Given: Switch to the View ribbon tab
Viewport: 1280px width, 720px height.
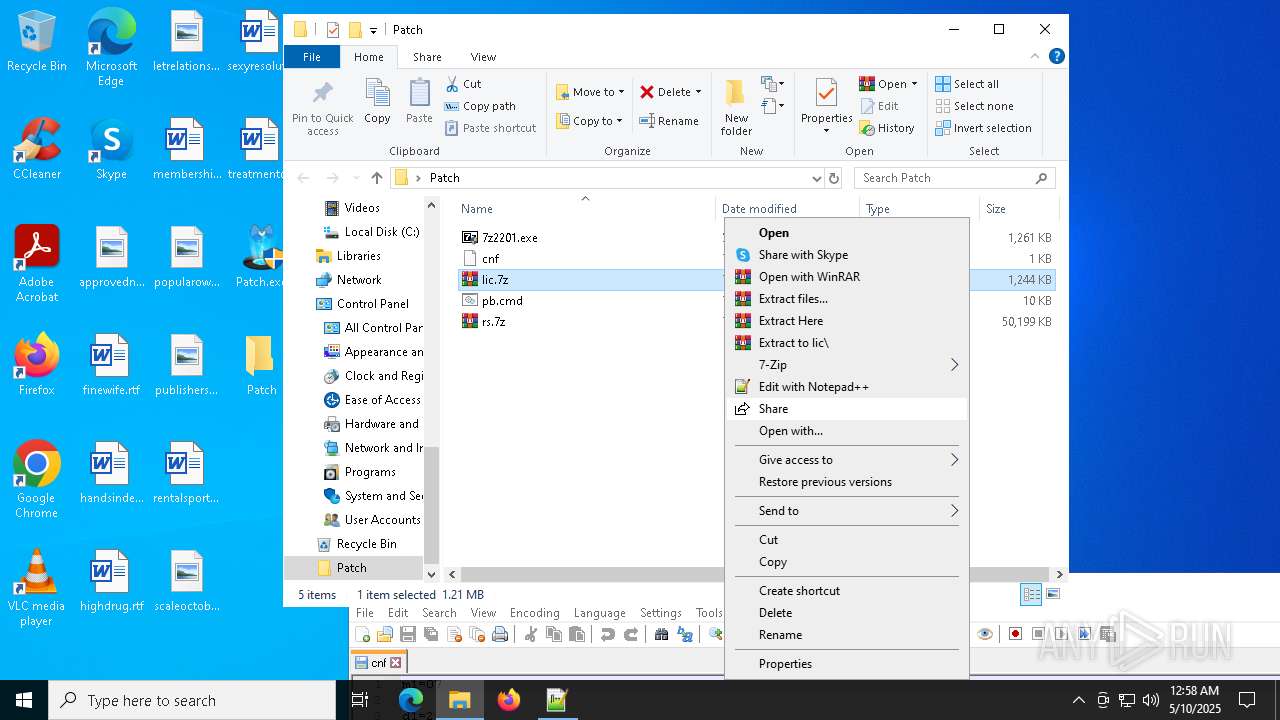Looking at the screenshot, I should [x=483, y=57].
